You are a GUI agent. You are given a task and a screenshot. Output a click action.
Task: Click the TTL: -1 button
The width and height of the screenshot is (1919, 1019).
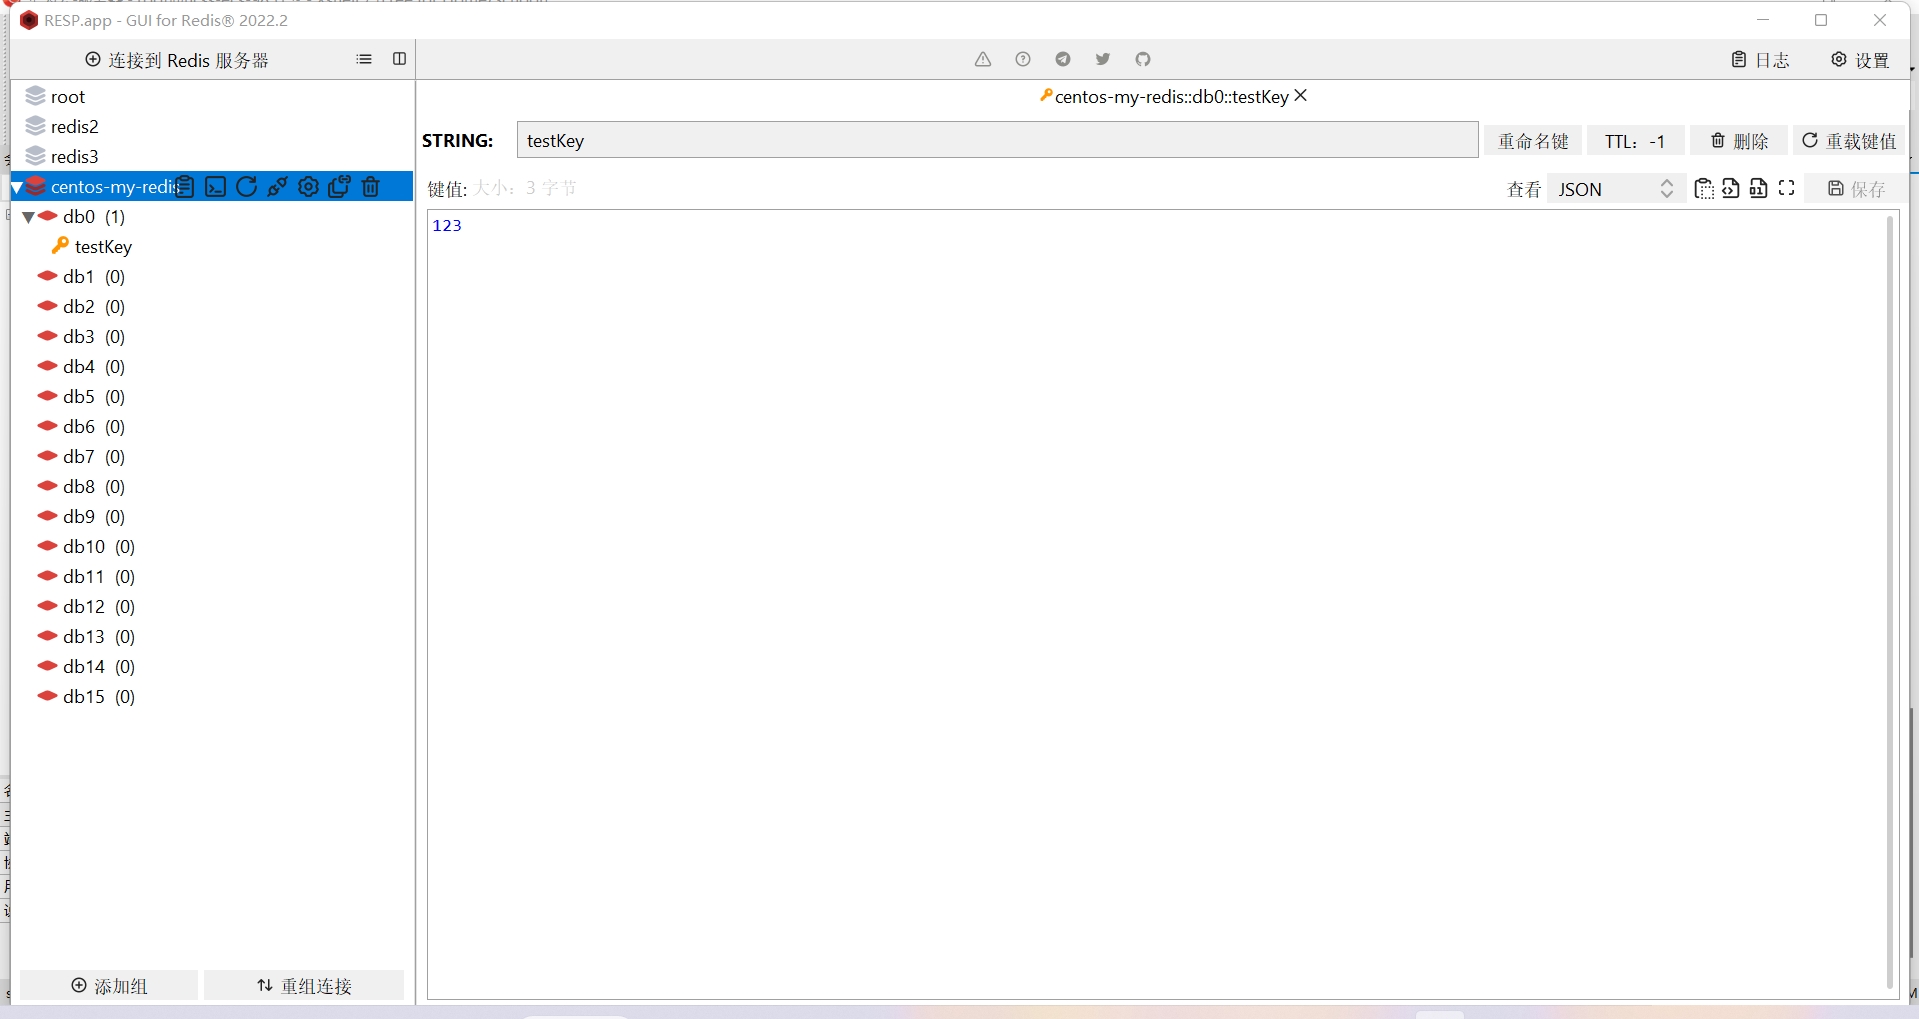[1635, 141]
